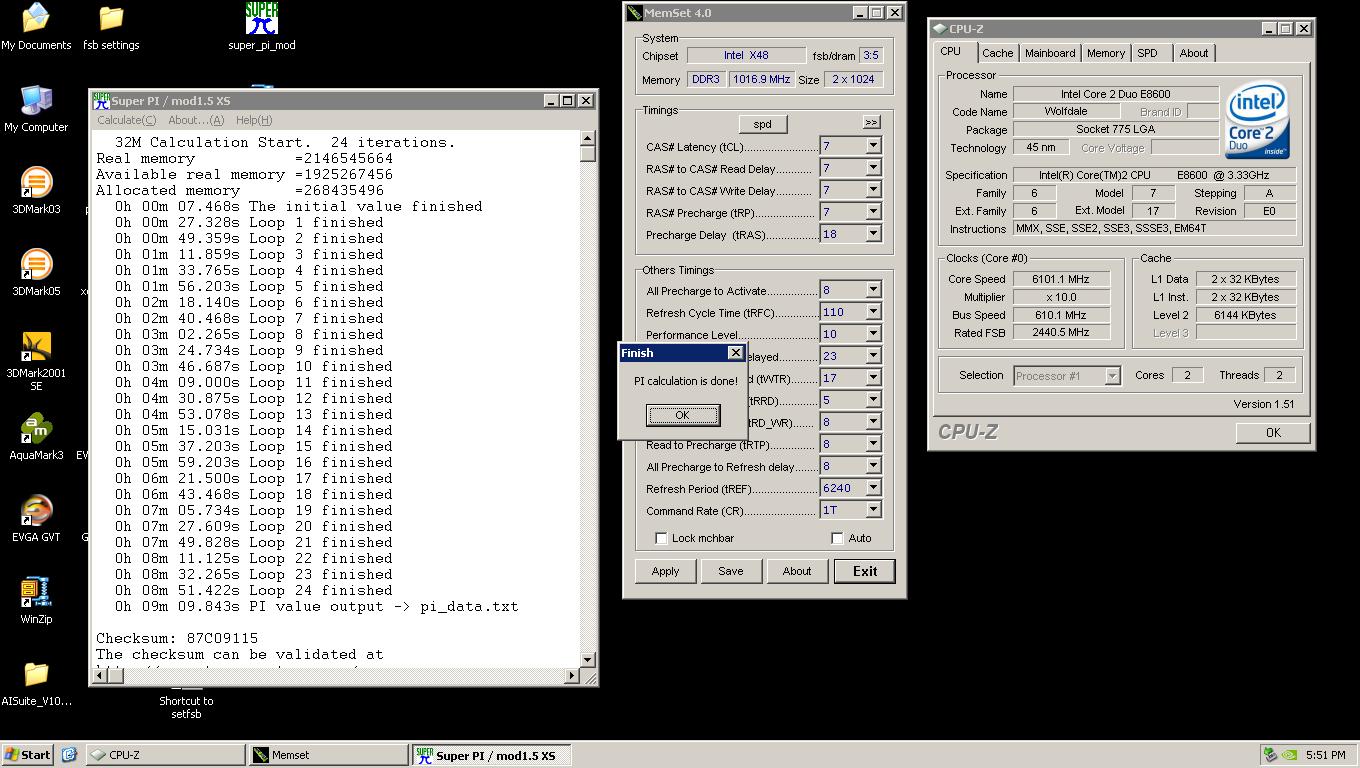Open the Processor #1 selection dropdown
1360x768 pixels.
coord(1112,376)
